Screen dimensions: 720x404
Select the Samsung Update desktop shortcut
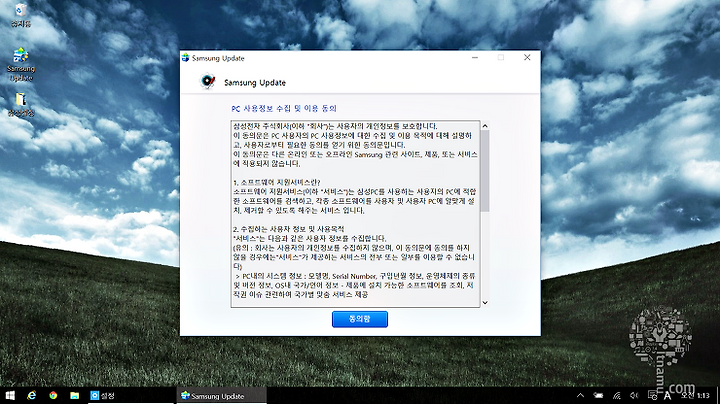[21, 64]
